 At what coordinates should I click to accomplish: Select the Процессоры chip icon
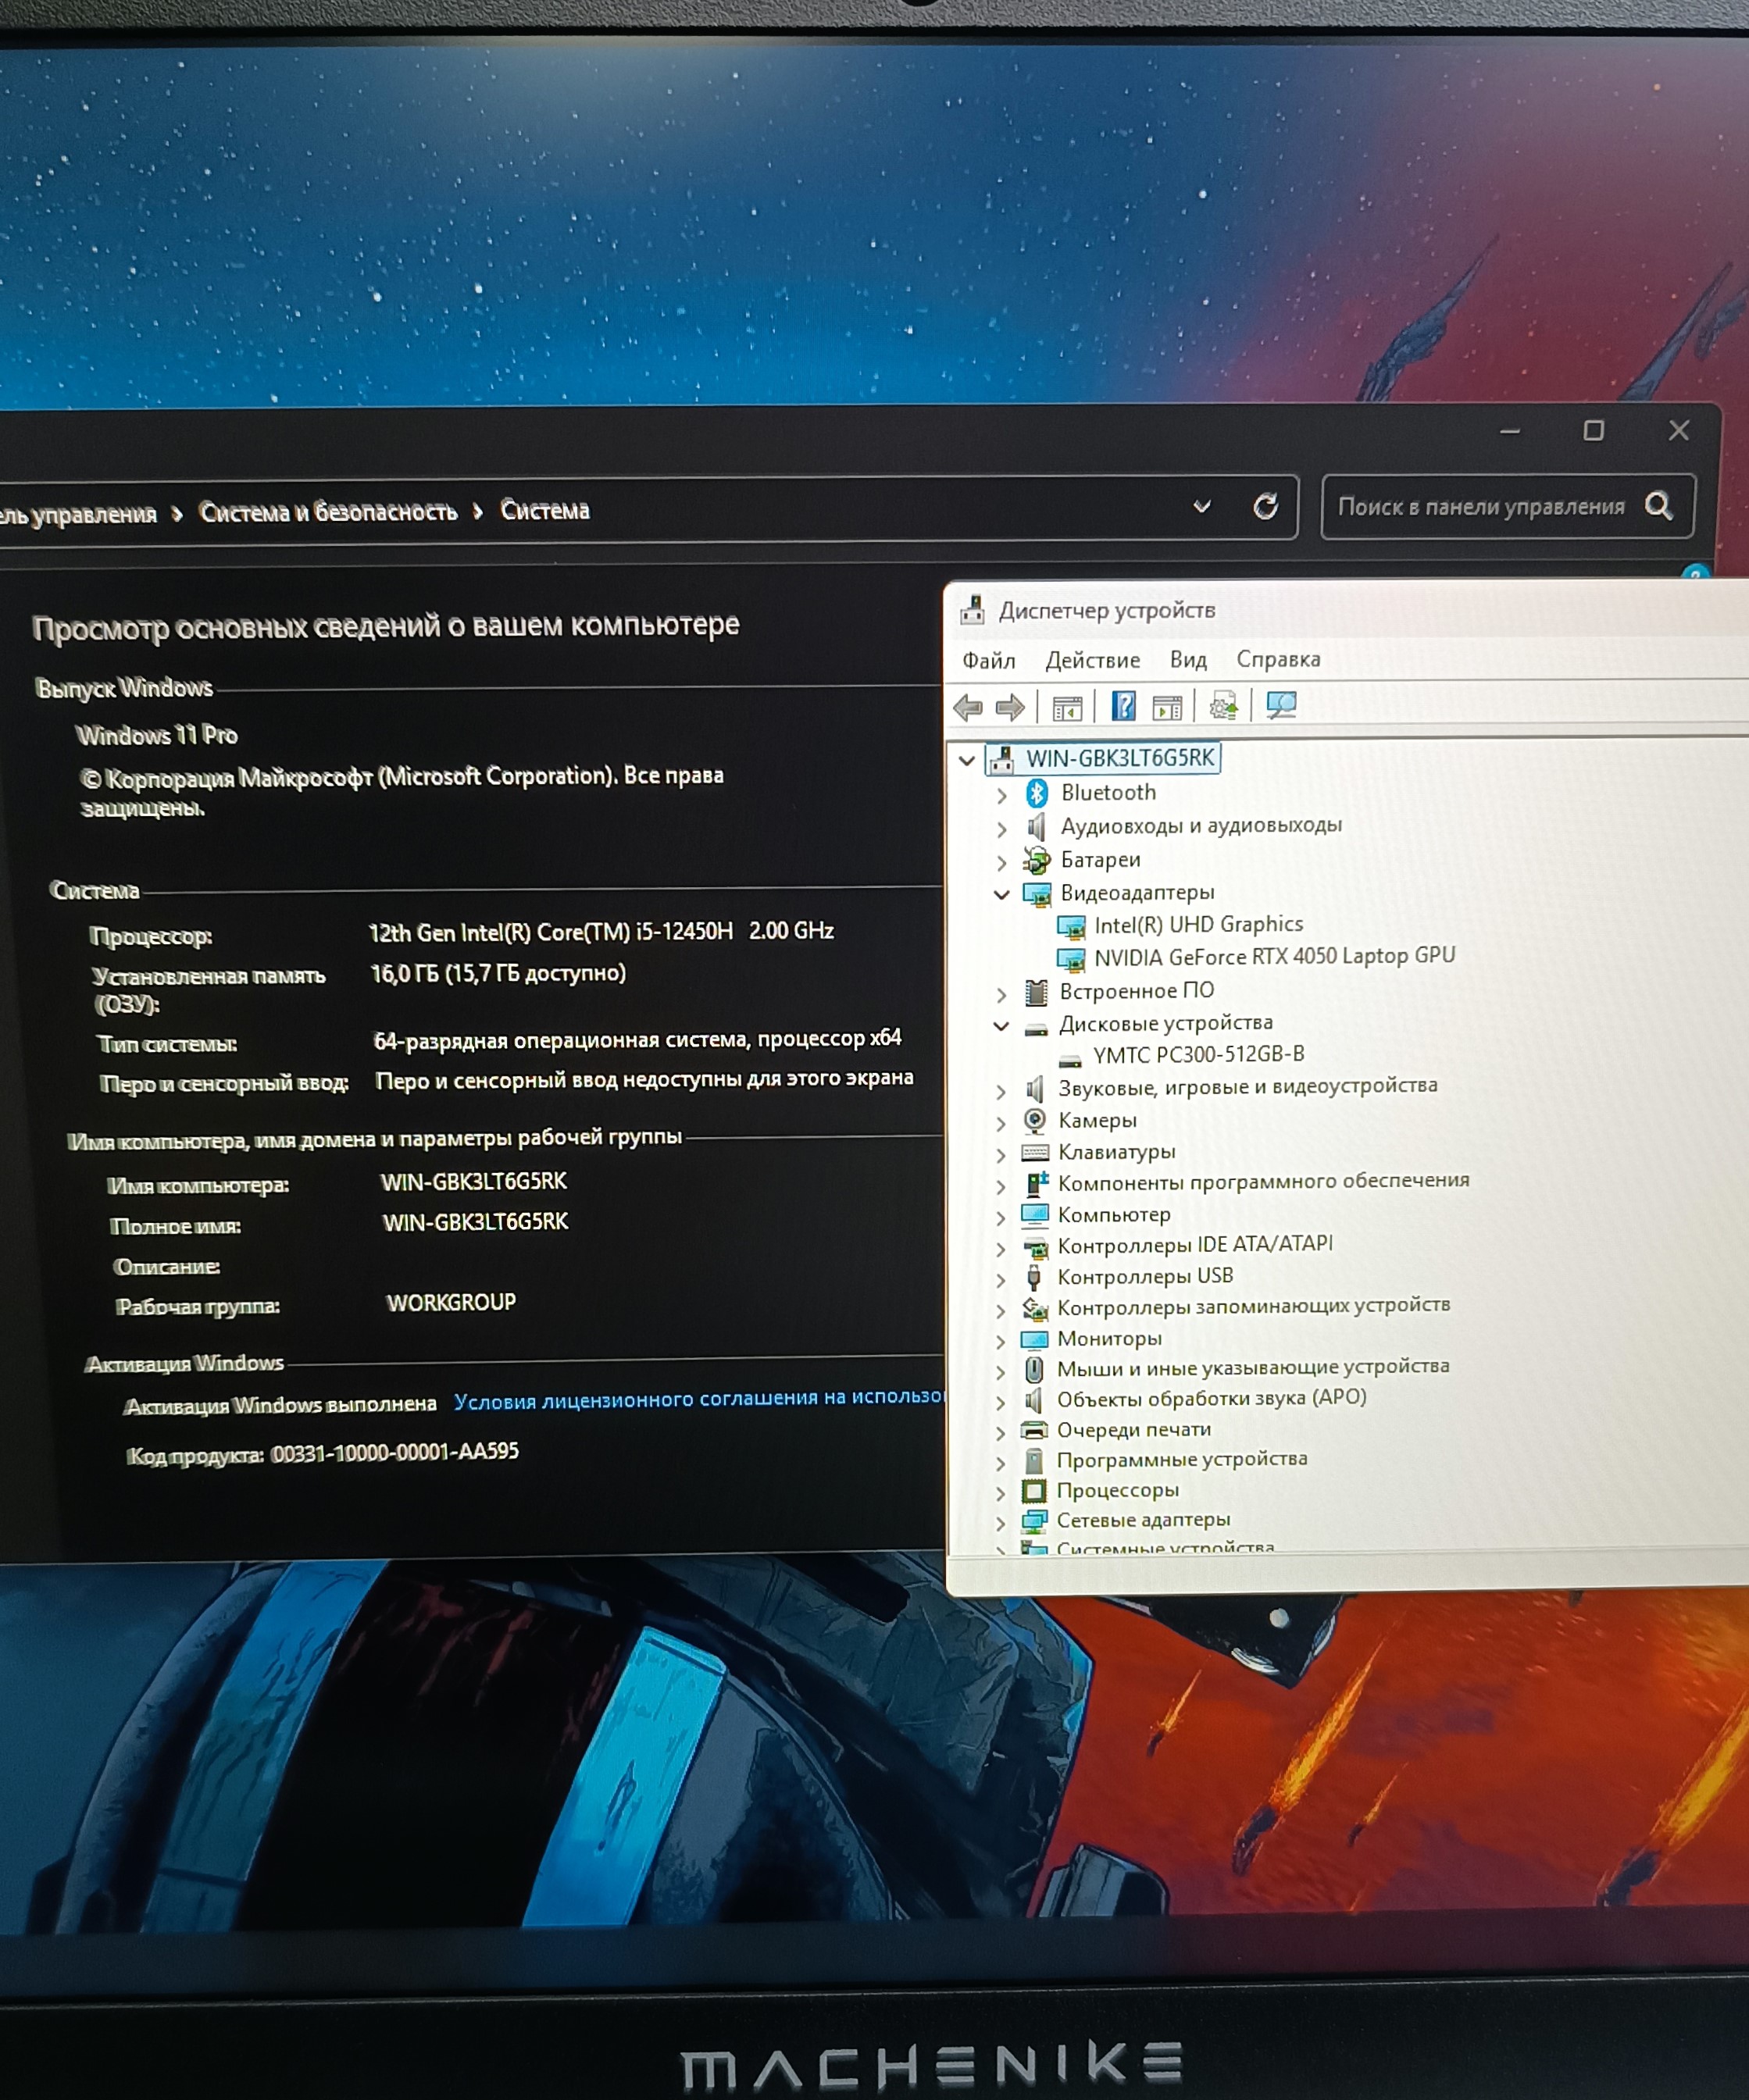click(1033, 1491)
